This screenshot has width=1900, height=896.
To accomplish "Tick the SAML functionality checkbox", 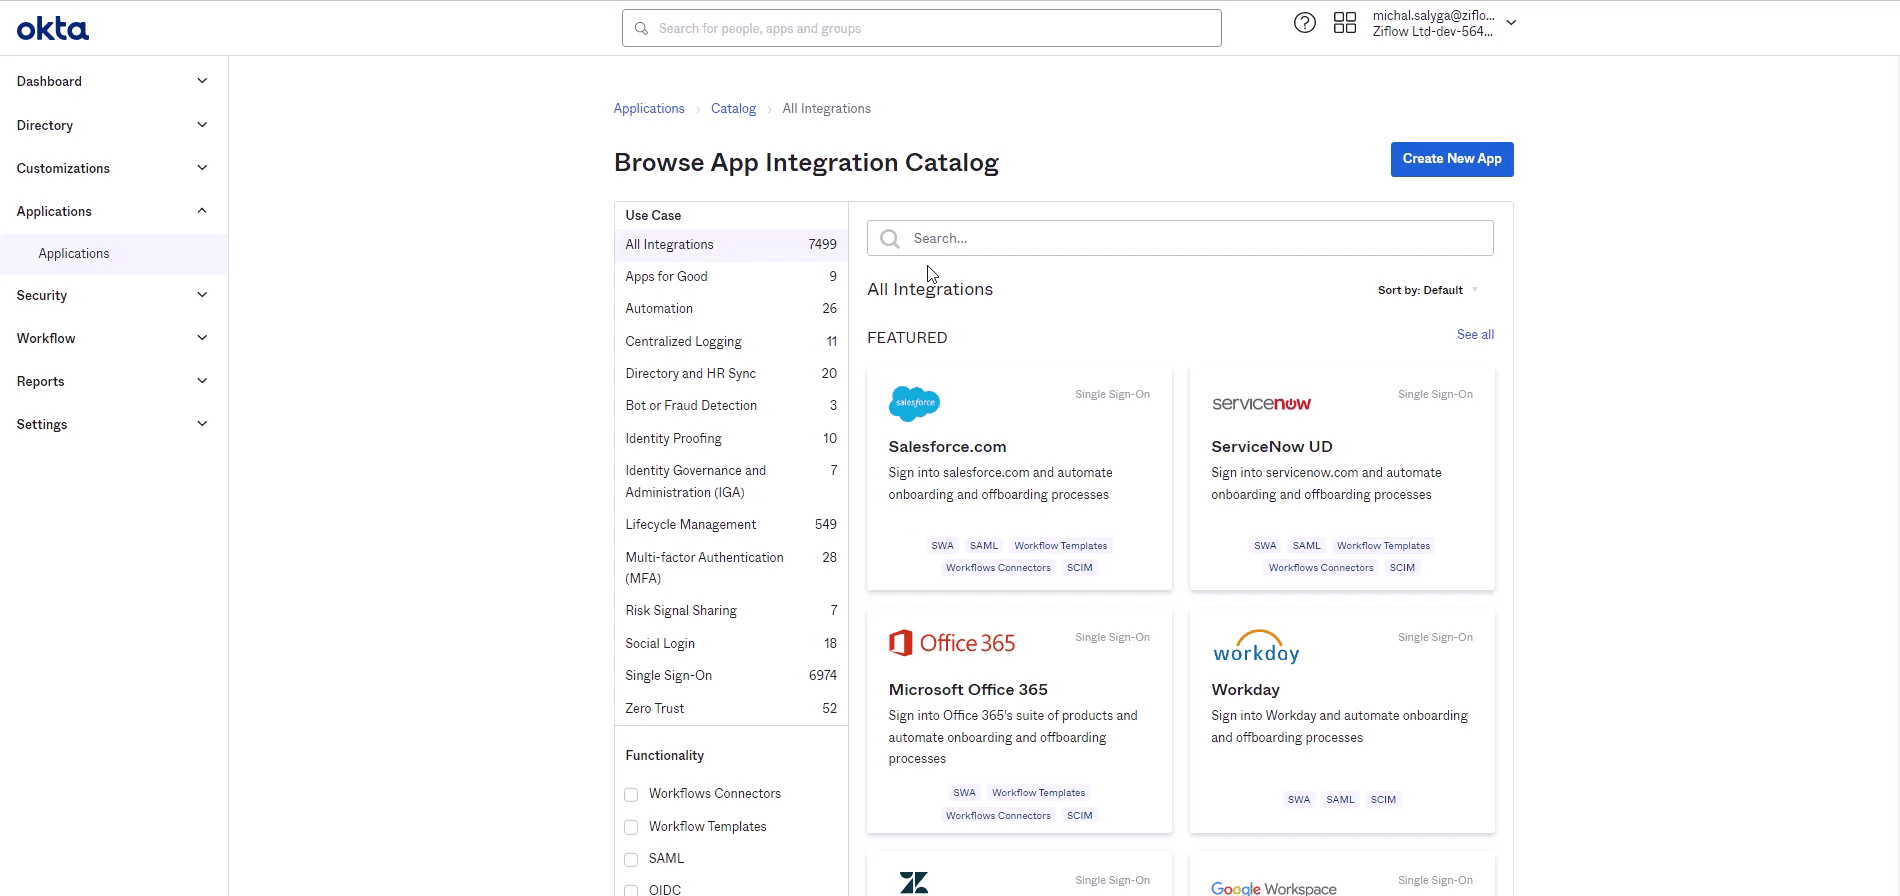I will (x=631, y=859).
